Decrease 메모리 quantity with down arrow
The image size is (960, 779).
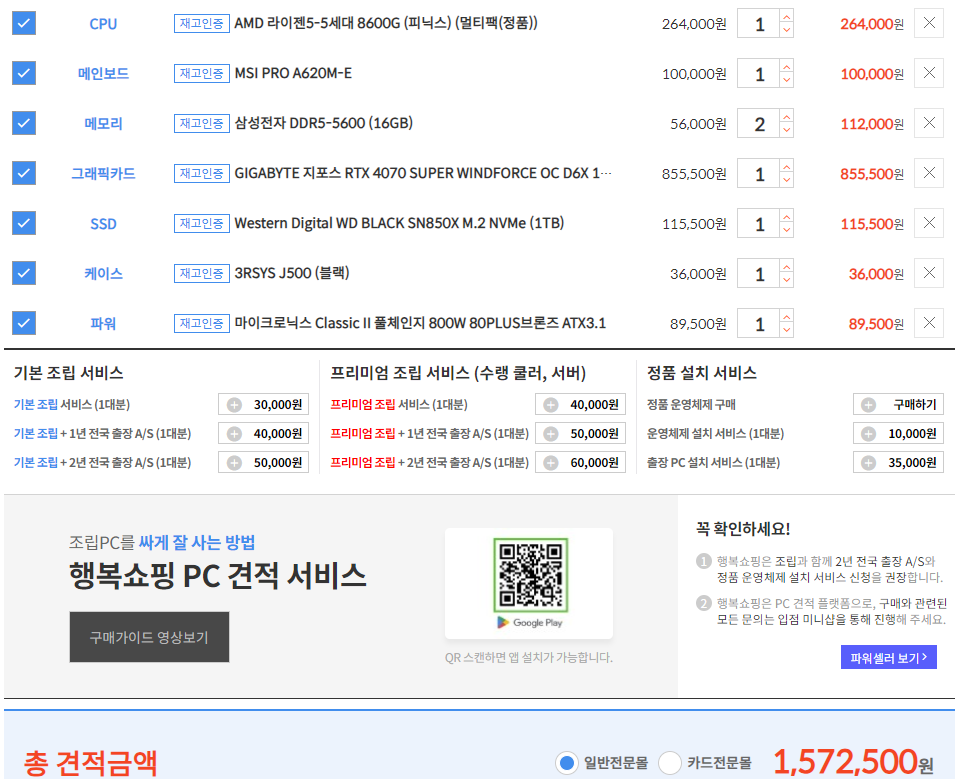pyautogui.click(x=787, y=130)
